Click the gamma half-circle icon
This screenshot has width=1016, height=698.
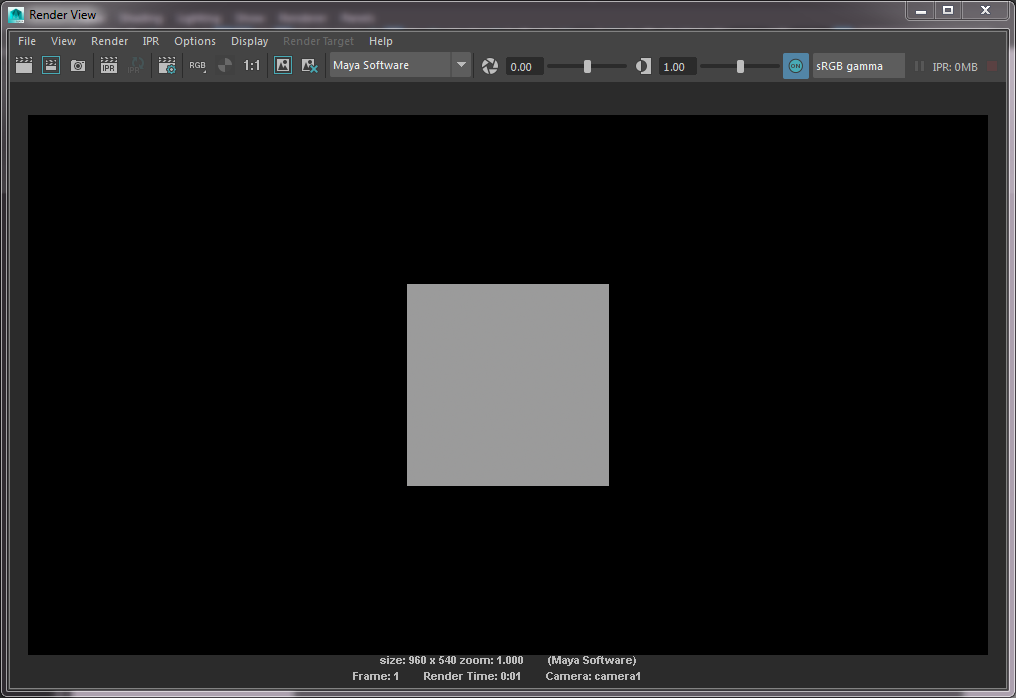(643, 66)
